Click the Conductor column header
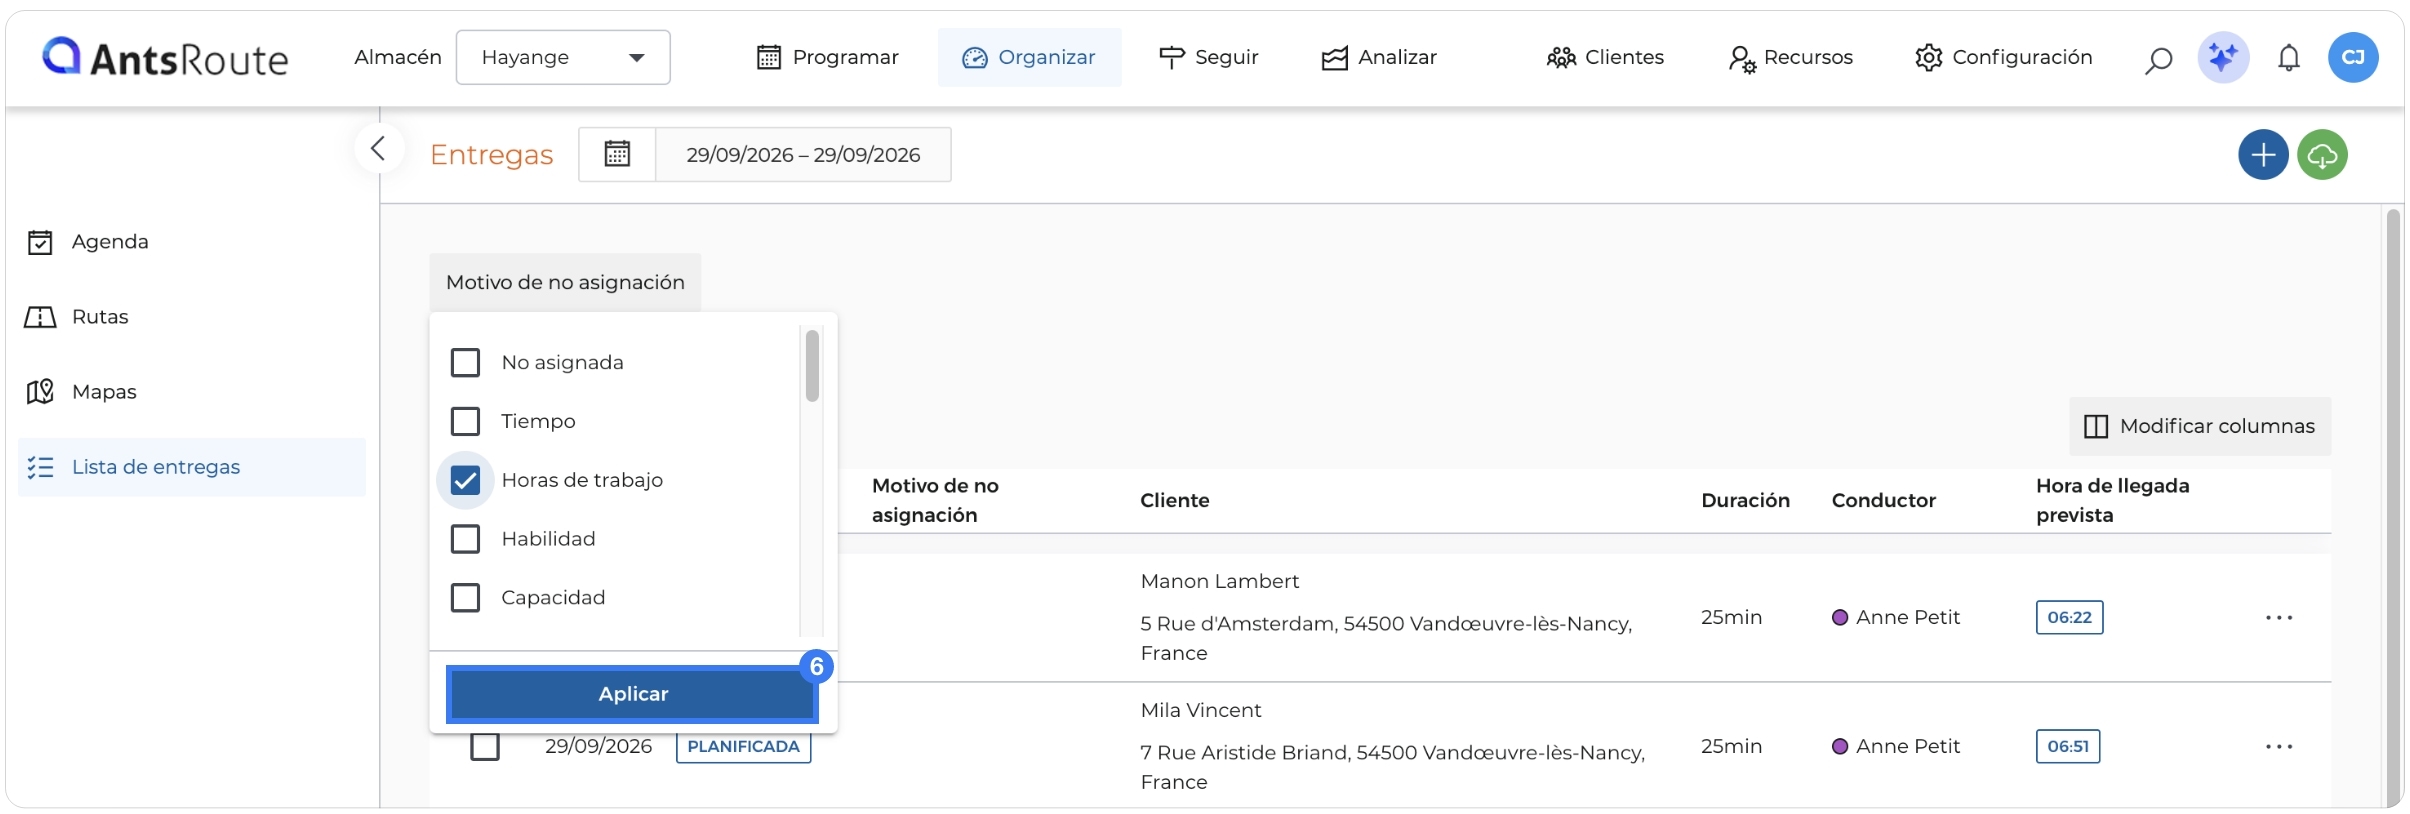2410x814 pixels. 1883,500
